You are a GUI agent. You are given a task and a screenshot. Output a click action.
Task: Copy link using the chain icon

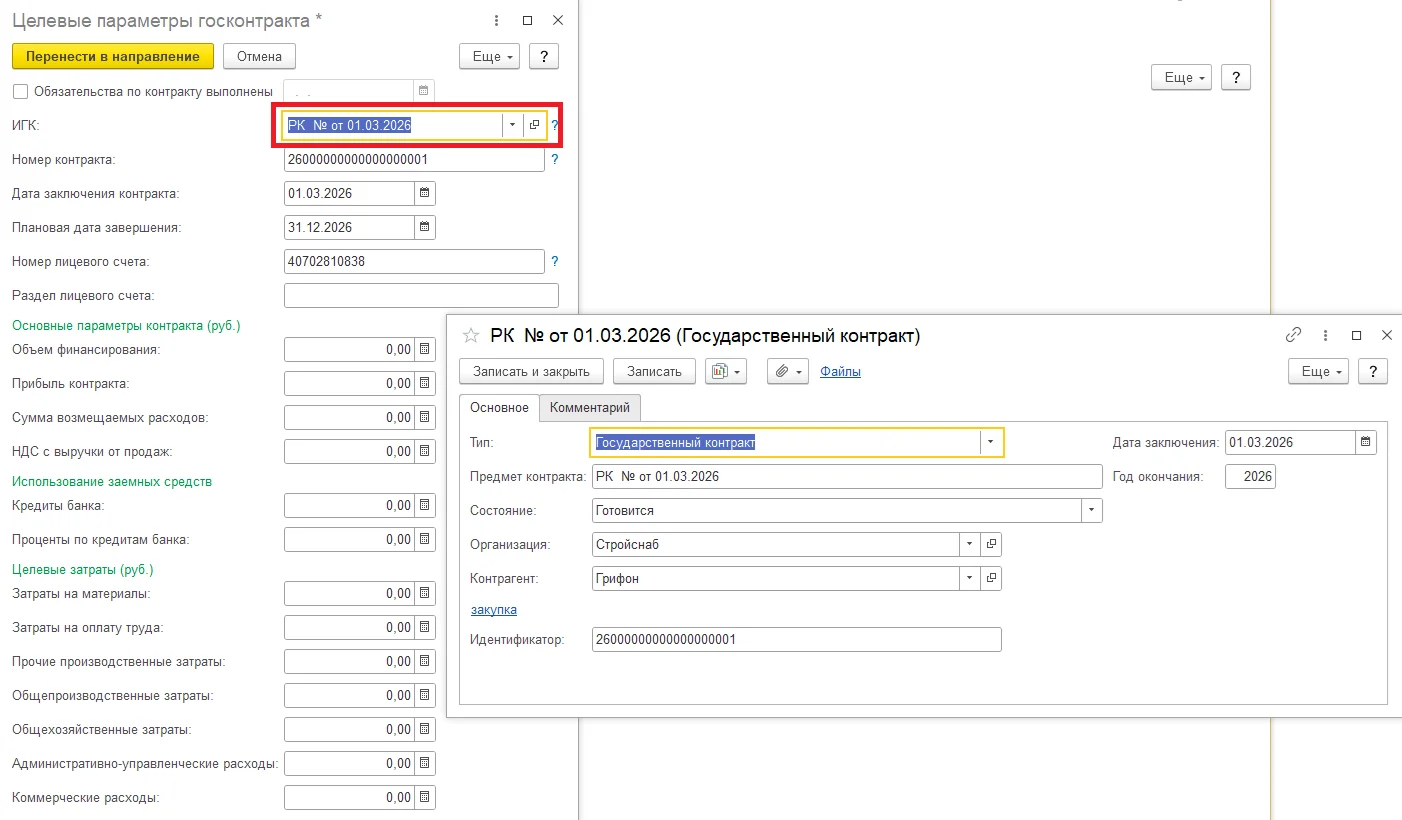[1293, 335]
